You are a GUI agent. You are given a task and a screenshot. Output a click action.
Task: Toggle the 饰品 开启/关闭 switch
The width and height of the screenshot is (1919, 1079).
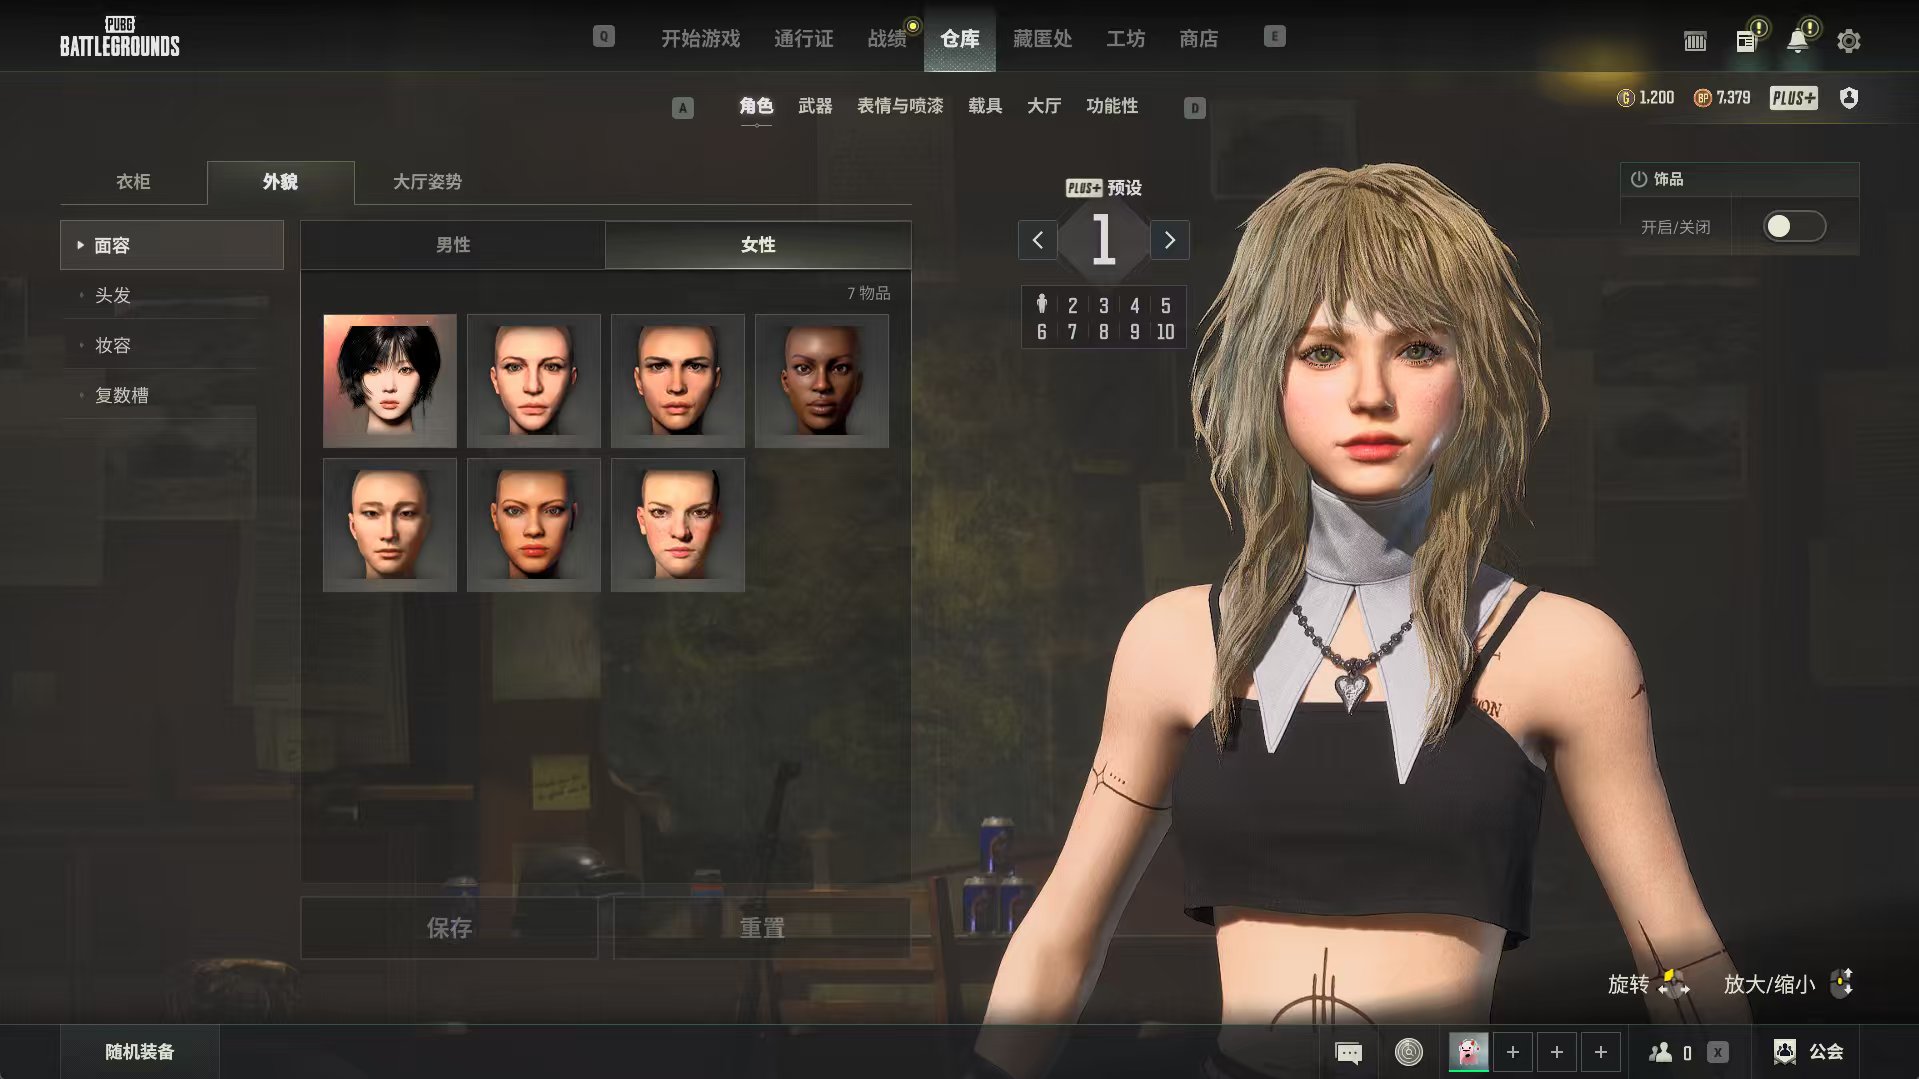1794,227
